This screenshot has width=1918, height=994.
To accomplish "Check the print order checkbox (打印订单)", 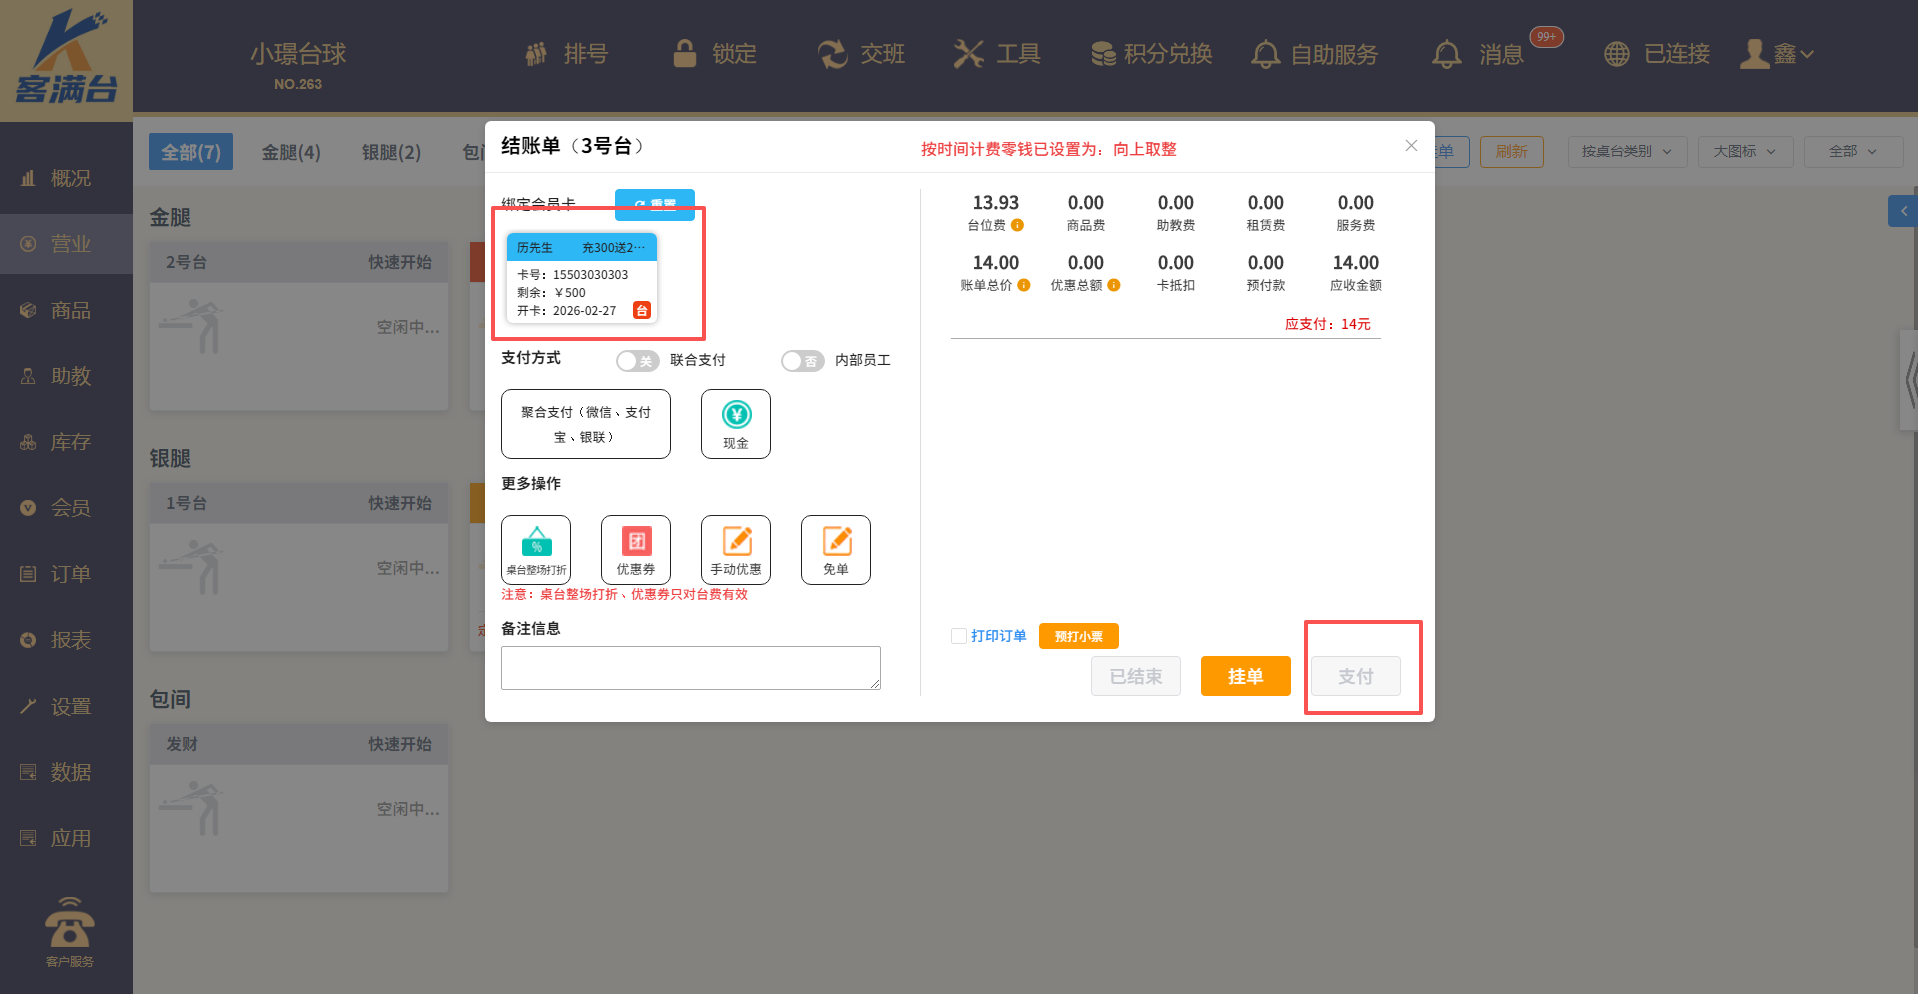I will click(959, 636).
